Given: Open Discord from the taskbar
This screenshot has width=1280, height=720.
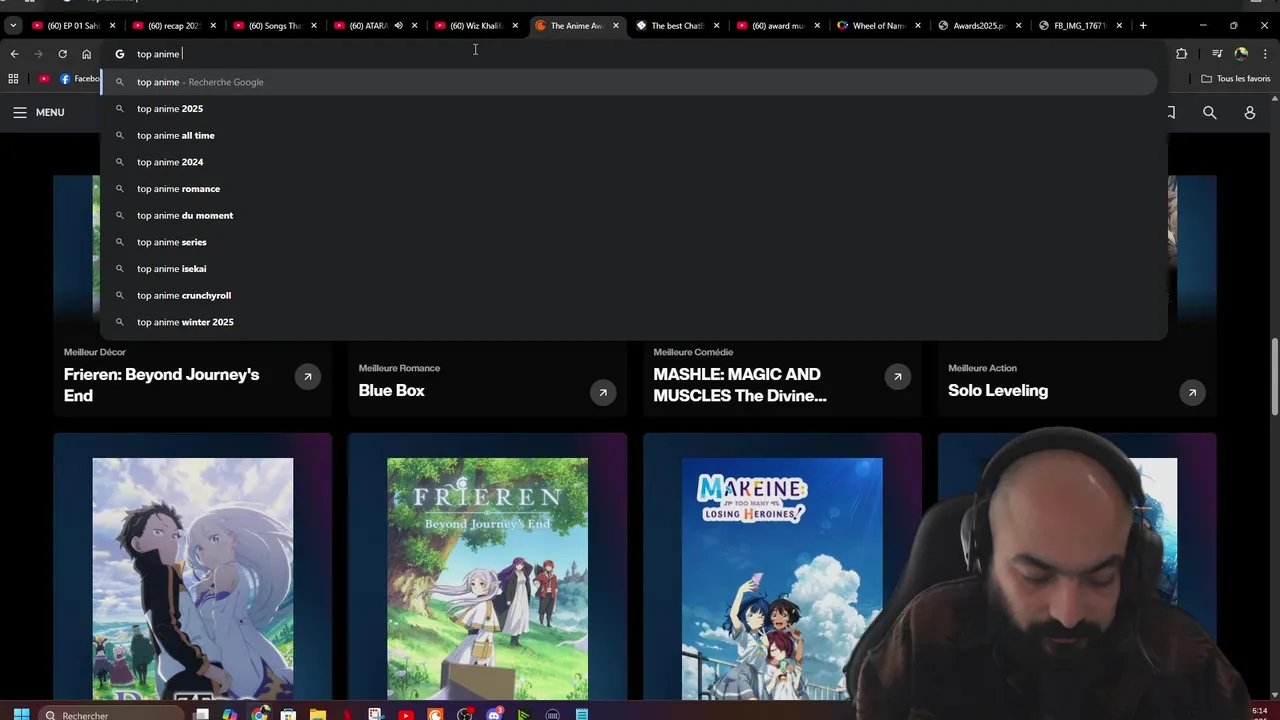Looking at the screenshot, I should coord(494,715).
